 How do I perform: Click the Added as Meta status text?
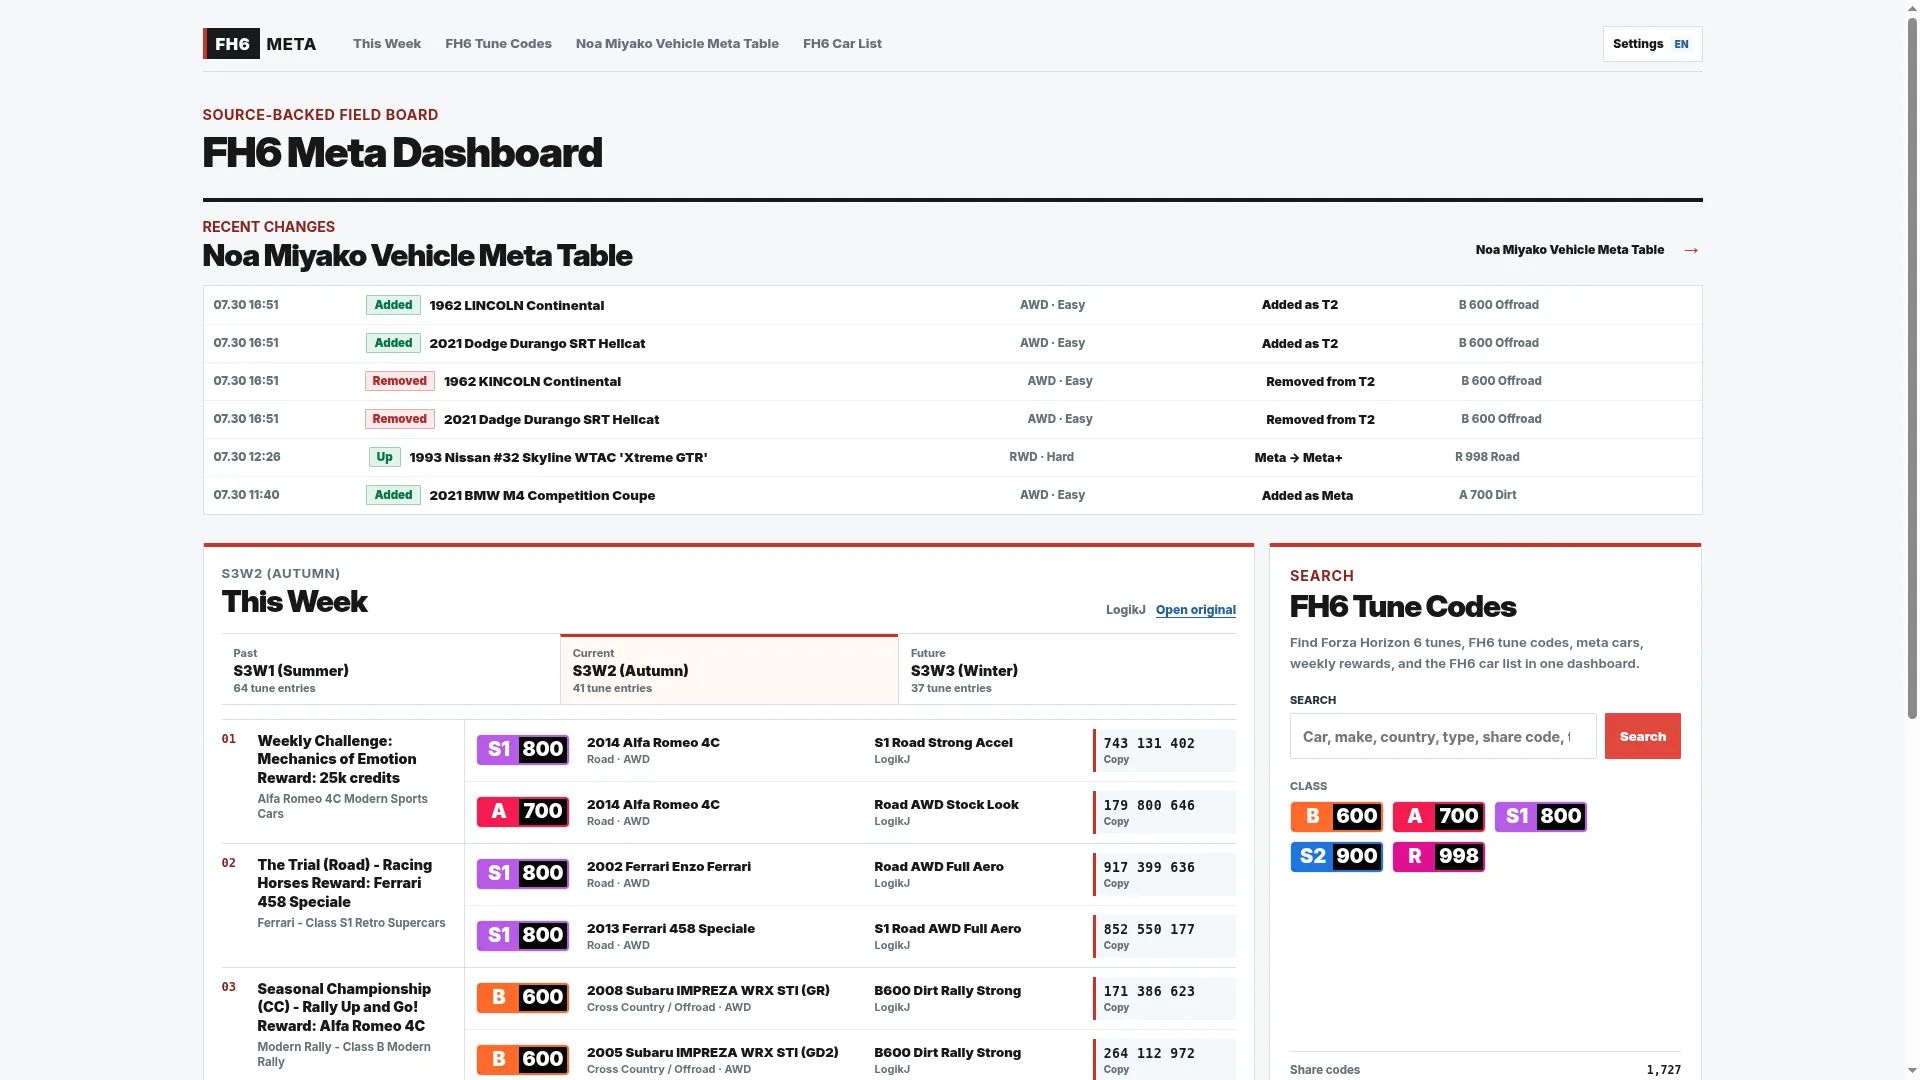(x=1307, y=496)
